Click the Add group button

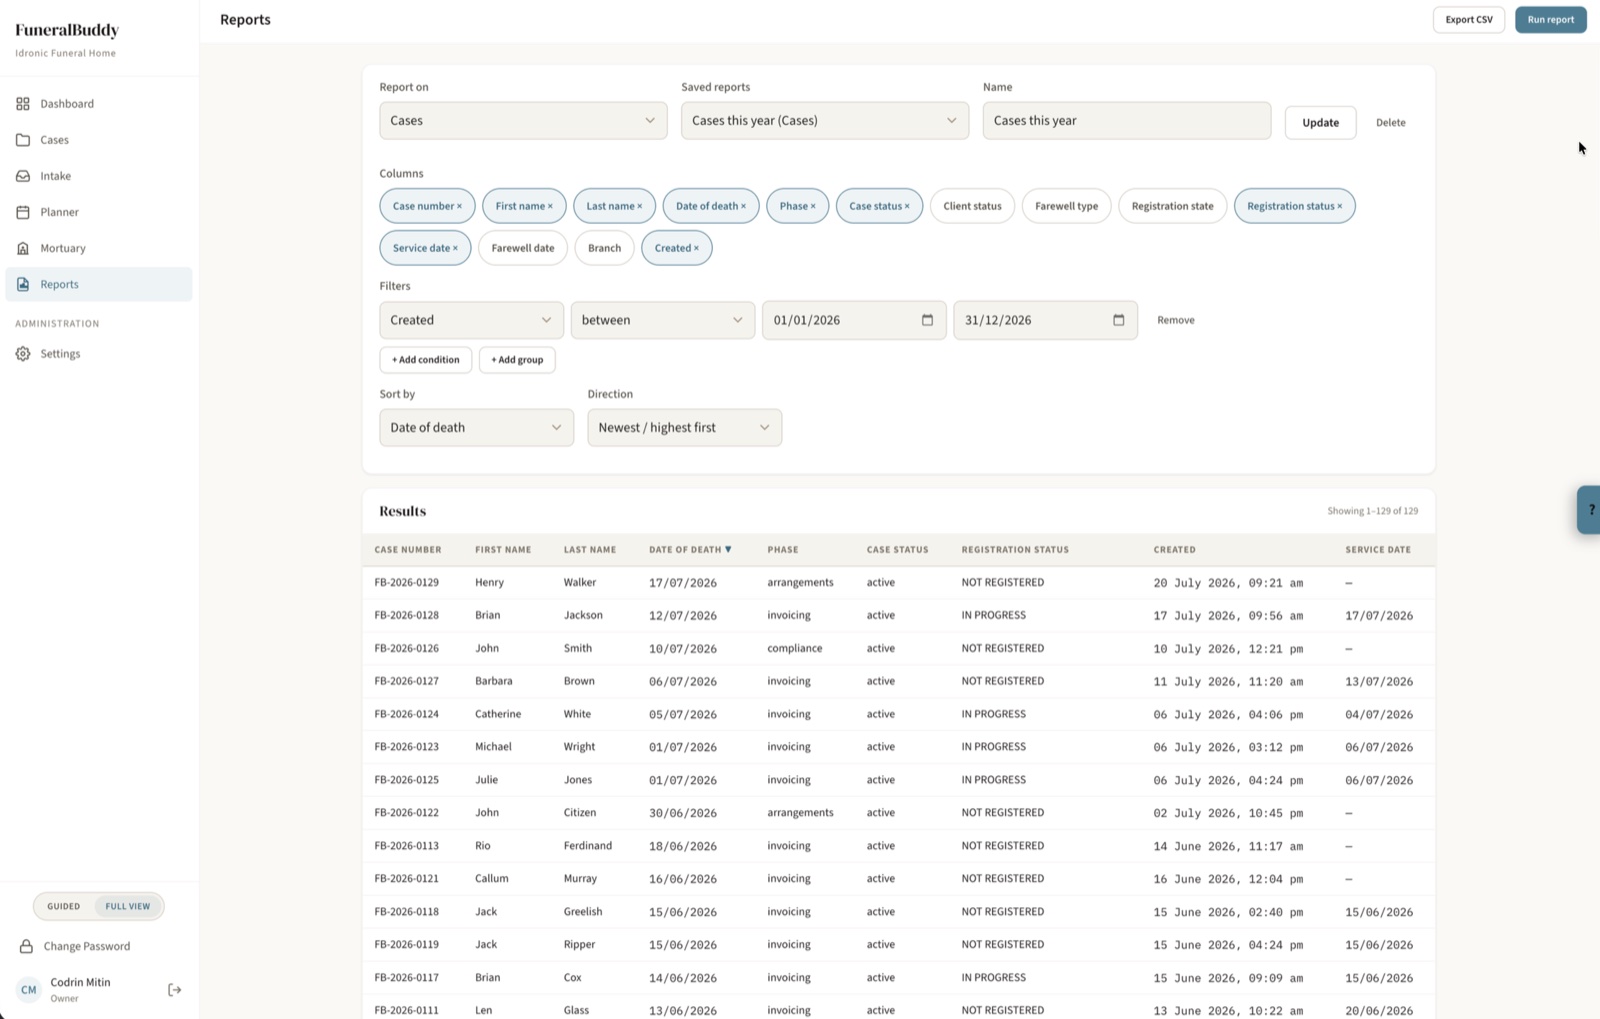(517, 360)
